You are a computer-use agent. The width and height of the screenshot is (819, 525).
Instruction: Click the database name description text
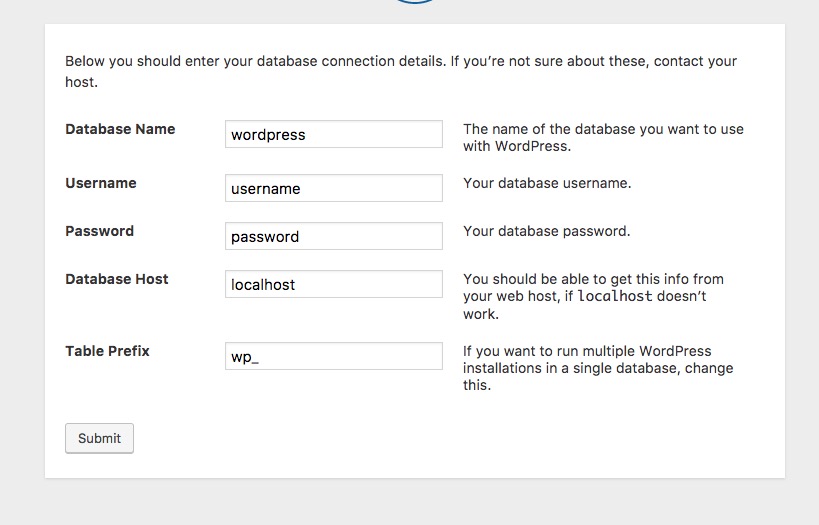click(x=603, y=137)
